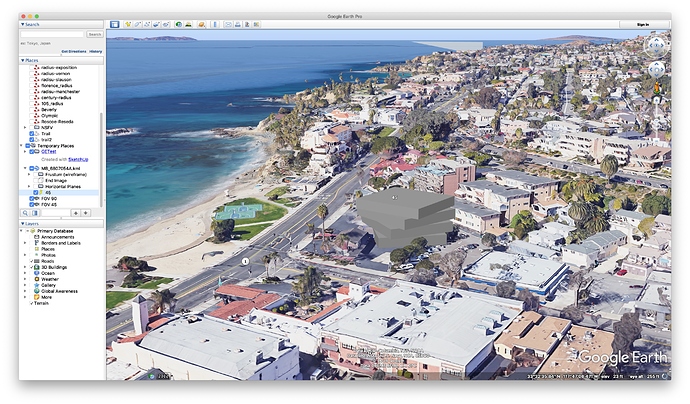The width and height of the screenshot is (690, 404).
Task: Collapse the Search panel header triangle
Action: (x=22, y=24)
